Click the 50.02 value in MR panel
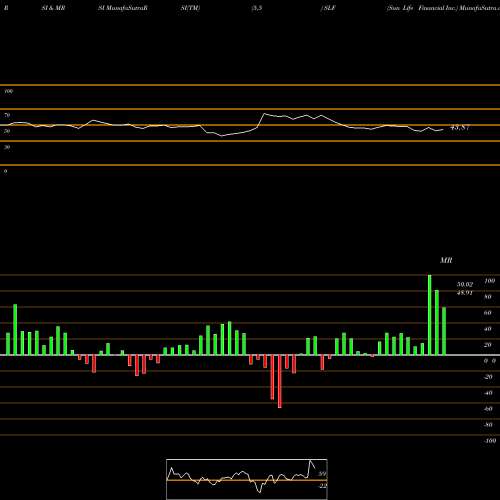Screen dimensions: 500x500 (465, 284)
